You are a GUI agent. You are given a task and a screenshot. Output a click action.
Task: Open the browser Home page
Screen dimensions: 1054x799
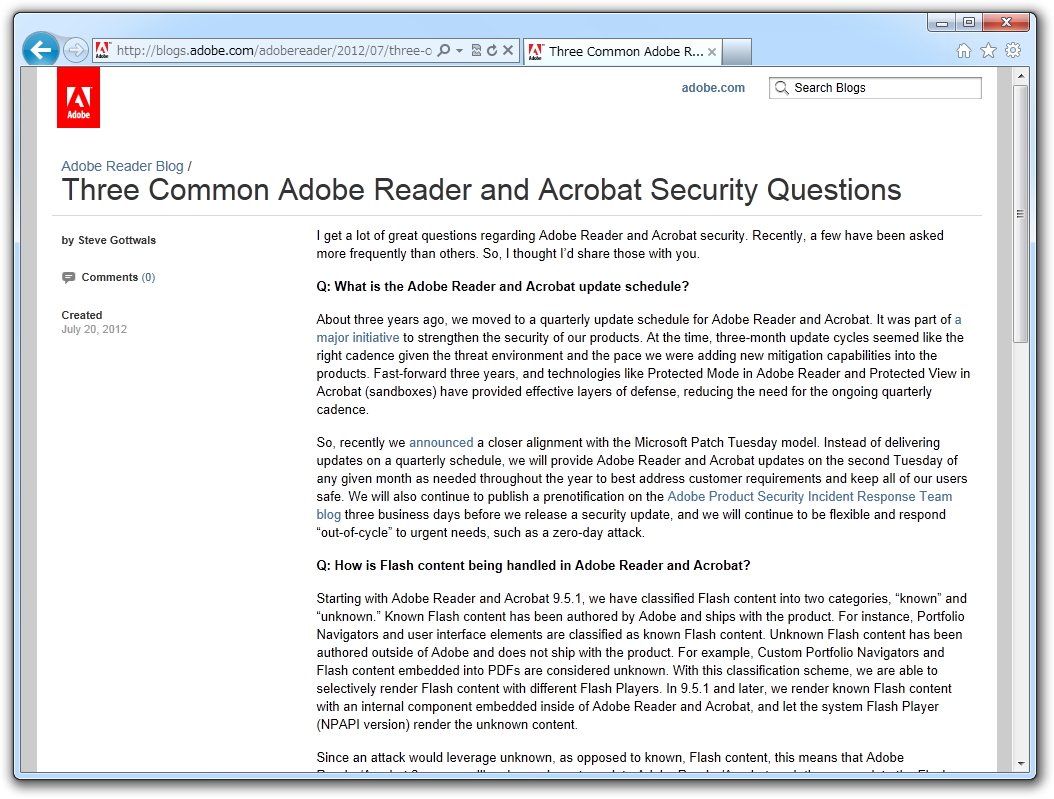tap(963, 49)
